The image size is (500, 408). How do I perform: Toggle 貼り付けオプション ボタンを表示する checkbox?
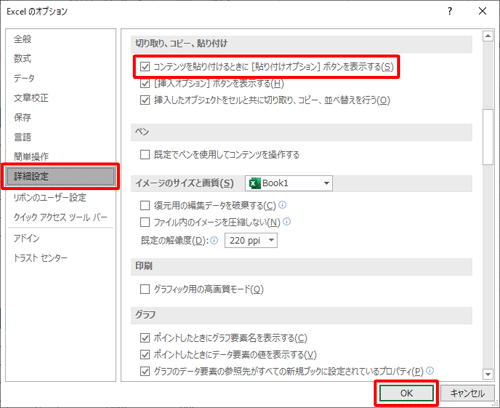(x=145, y=67)
